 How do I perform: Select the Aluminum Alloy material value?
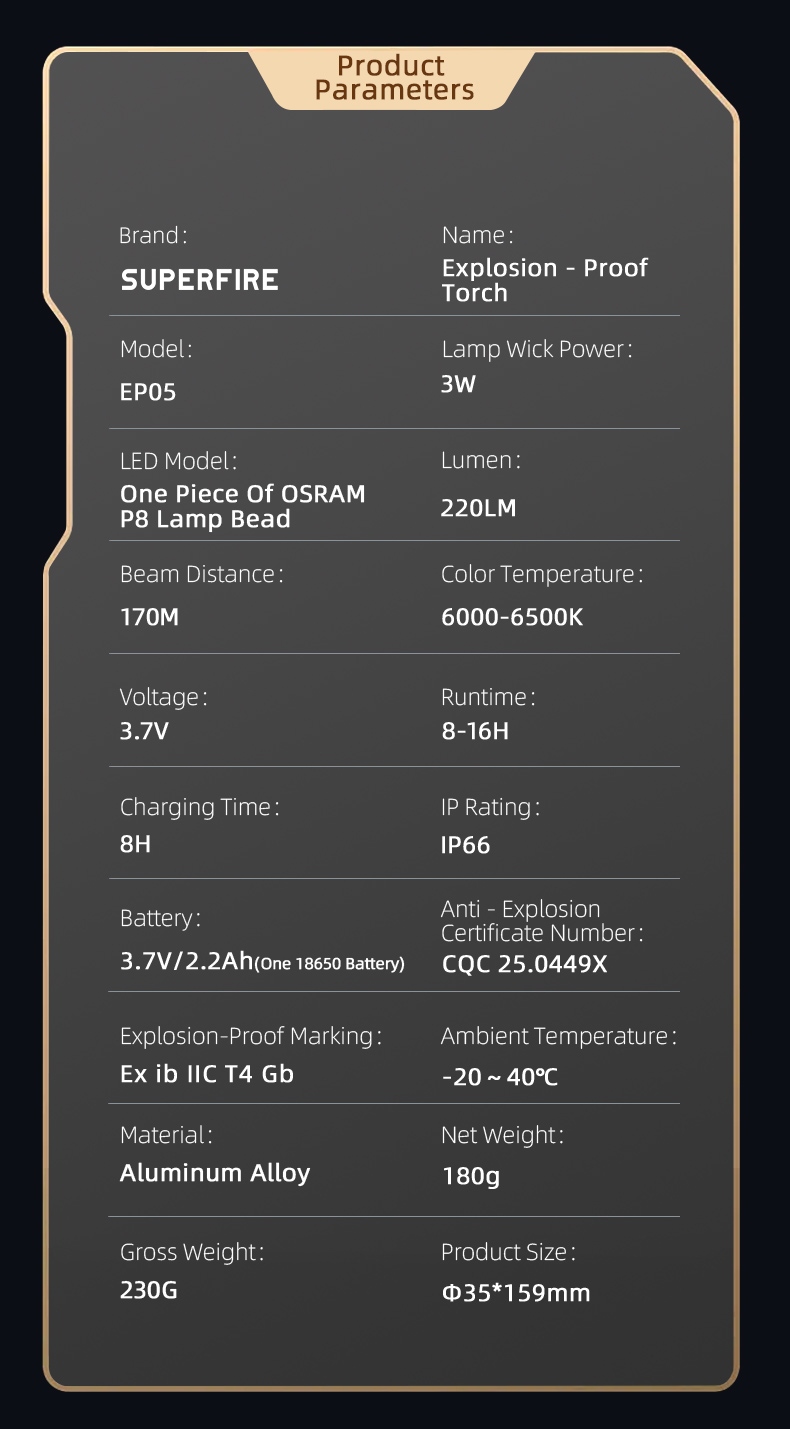tap(215, 1173)
